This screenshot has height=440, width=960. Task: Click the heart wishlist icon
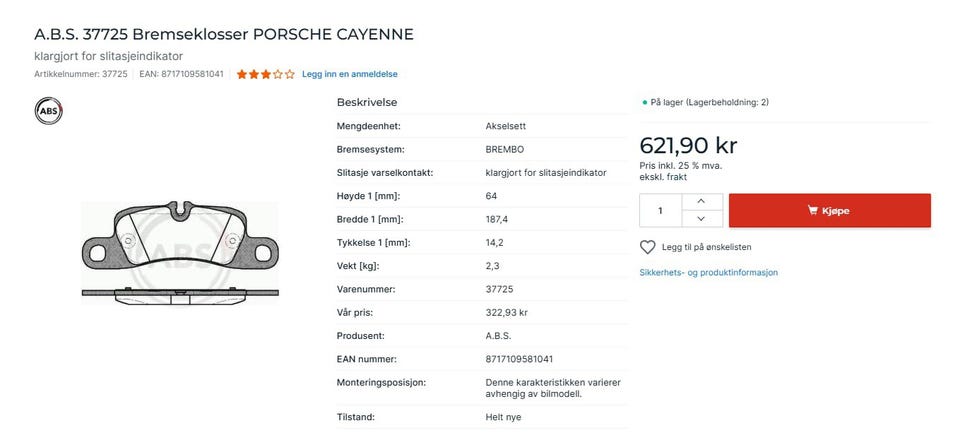pyautogui.click(x=647, y=247)
